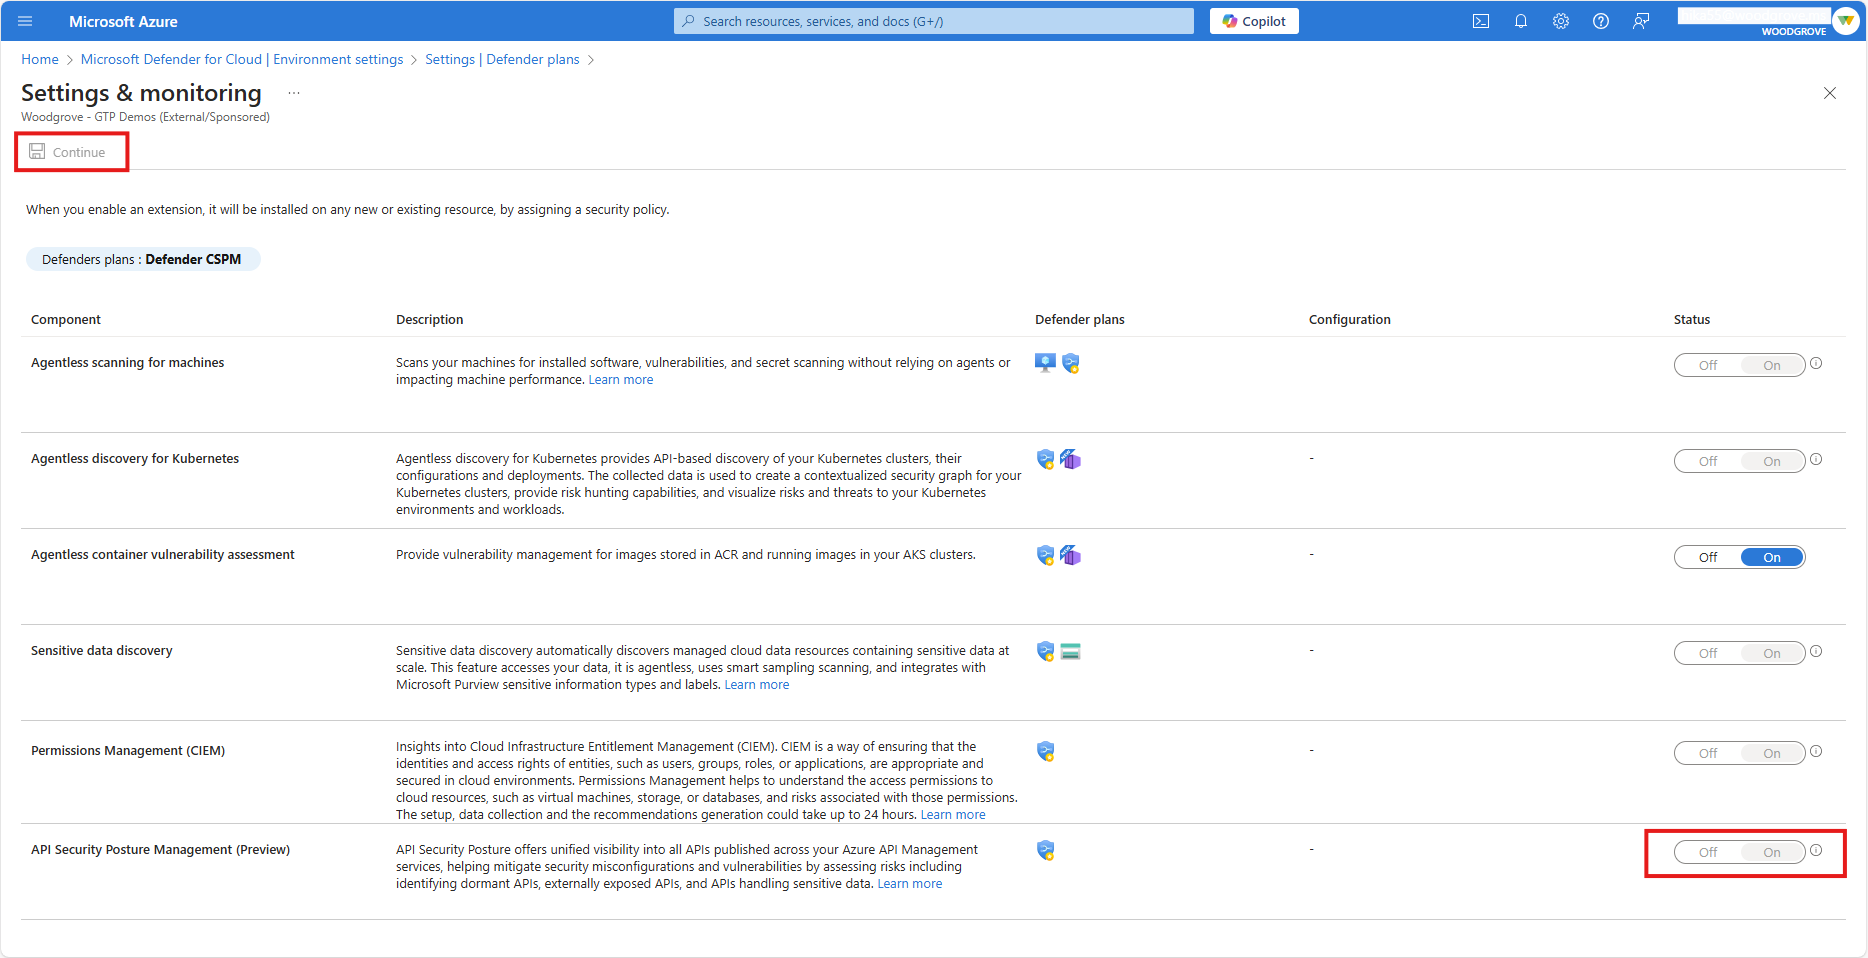The height and width of the screenshot is (958, 1868).
Task: Open Learn more link for API Security Posture
Action: [910, 884]
